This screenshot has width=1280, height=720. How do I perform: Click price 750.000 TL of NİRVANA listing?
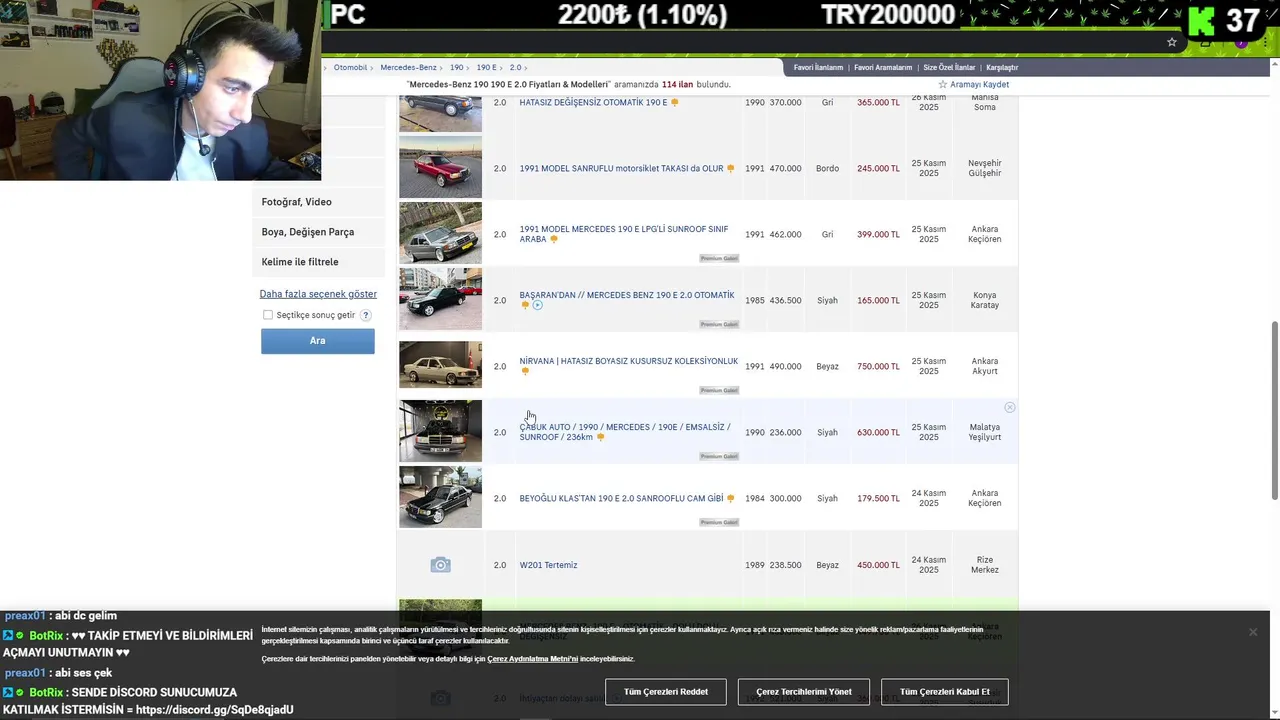point(878,366)
